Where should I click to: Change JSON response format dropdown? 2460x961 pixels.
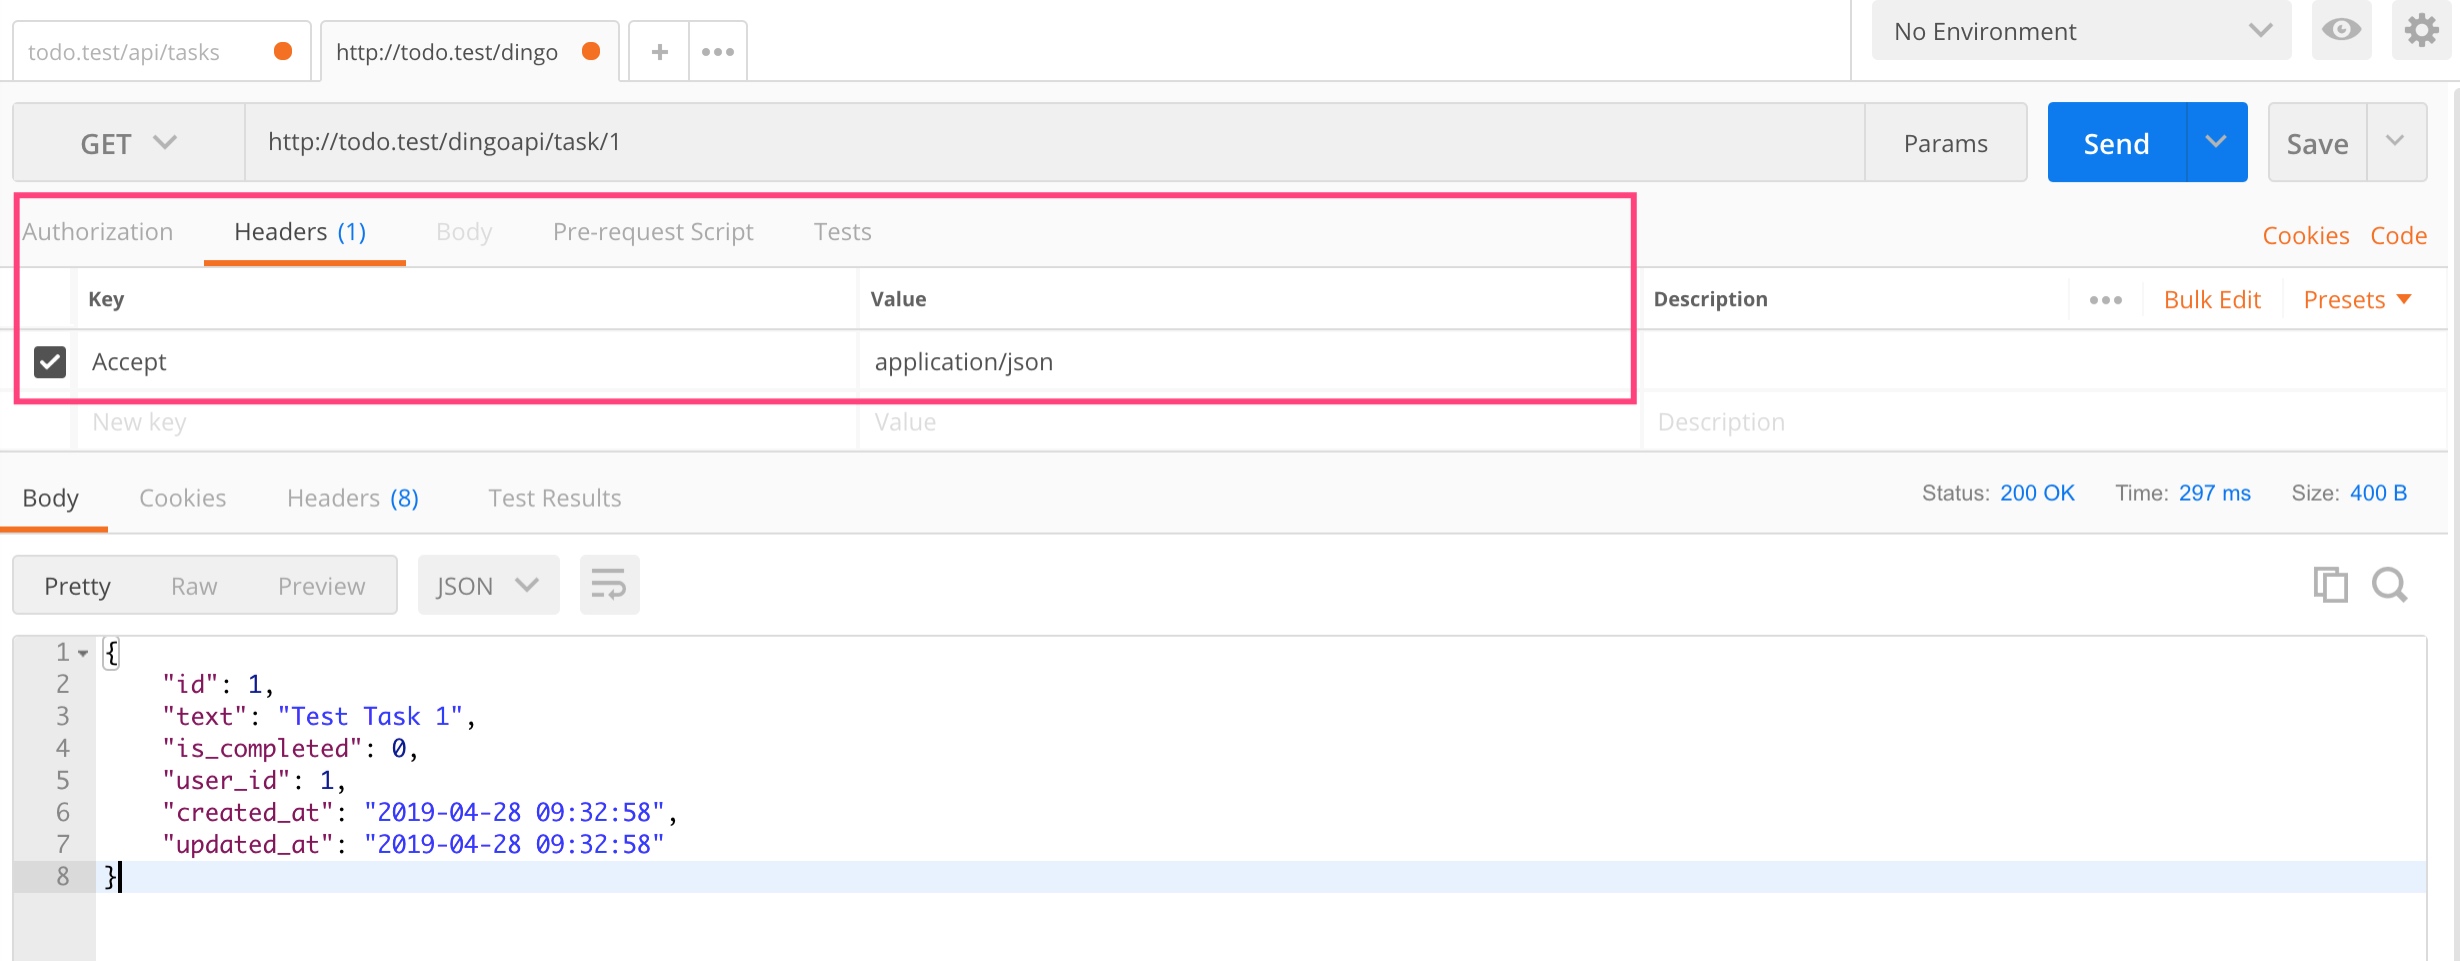coord(488,585)
